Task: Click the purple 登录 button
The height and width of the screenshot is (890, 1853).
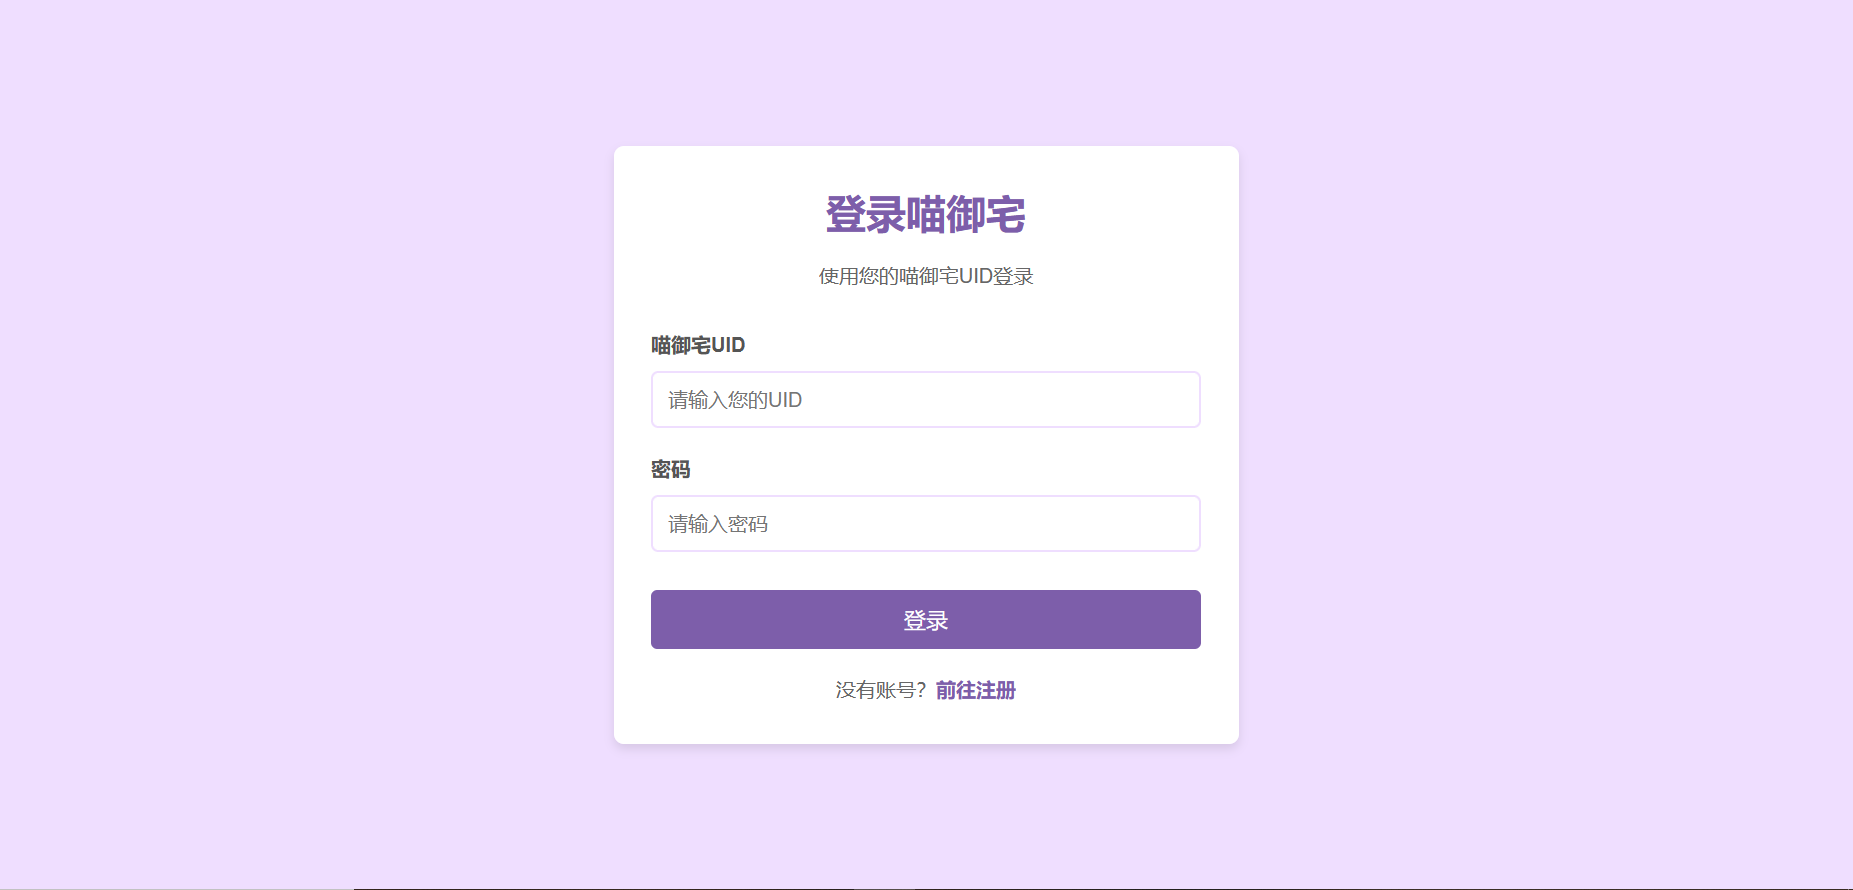Action: pyautogui.click(x=925, y=619)
